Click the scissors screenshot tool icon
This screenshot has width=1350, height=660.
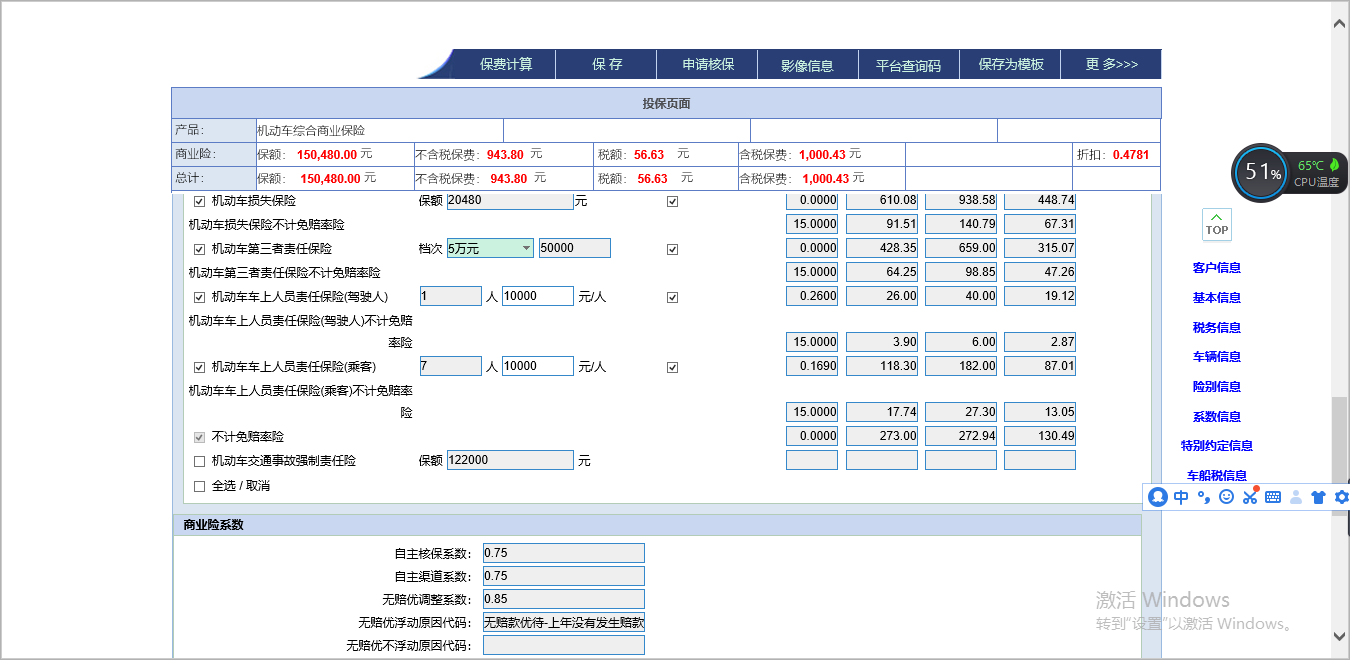click(x=1250, y=496)
